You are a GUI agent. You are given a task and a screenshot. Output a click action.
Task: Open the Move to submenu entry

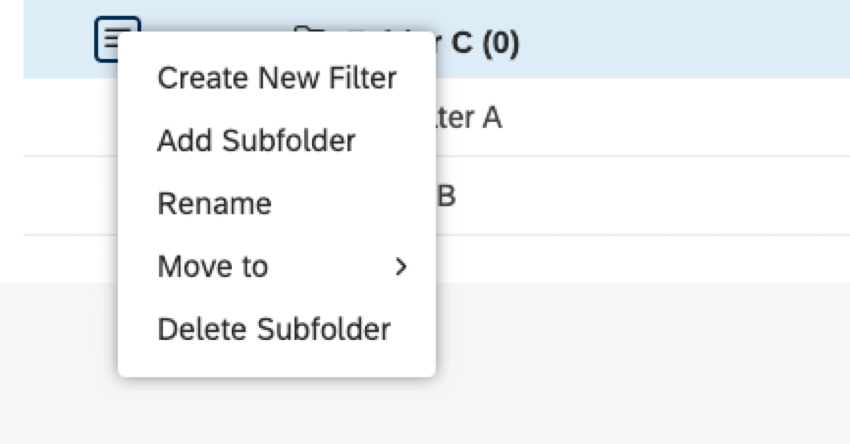[213, 266]
